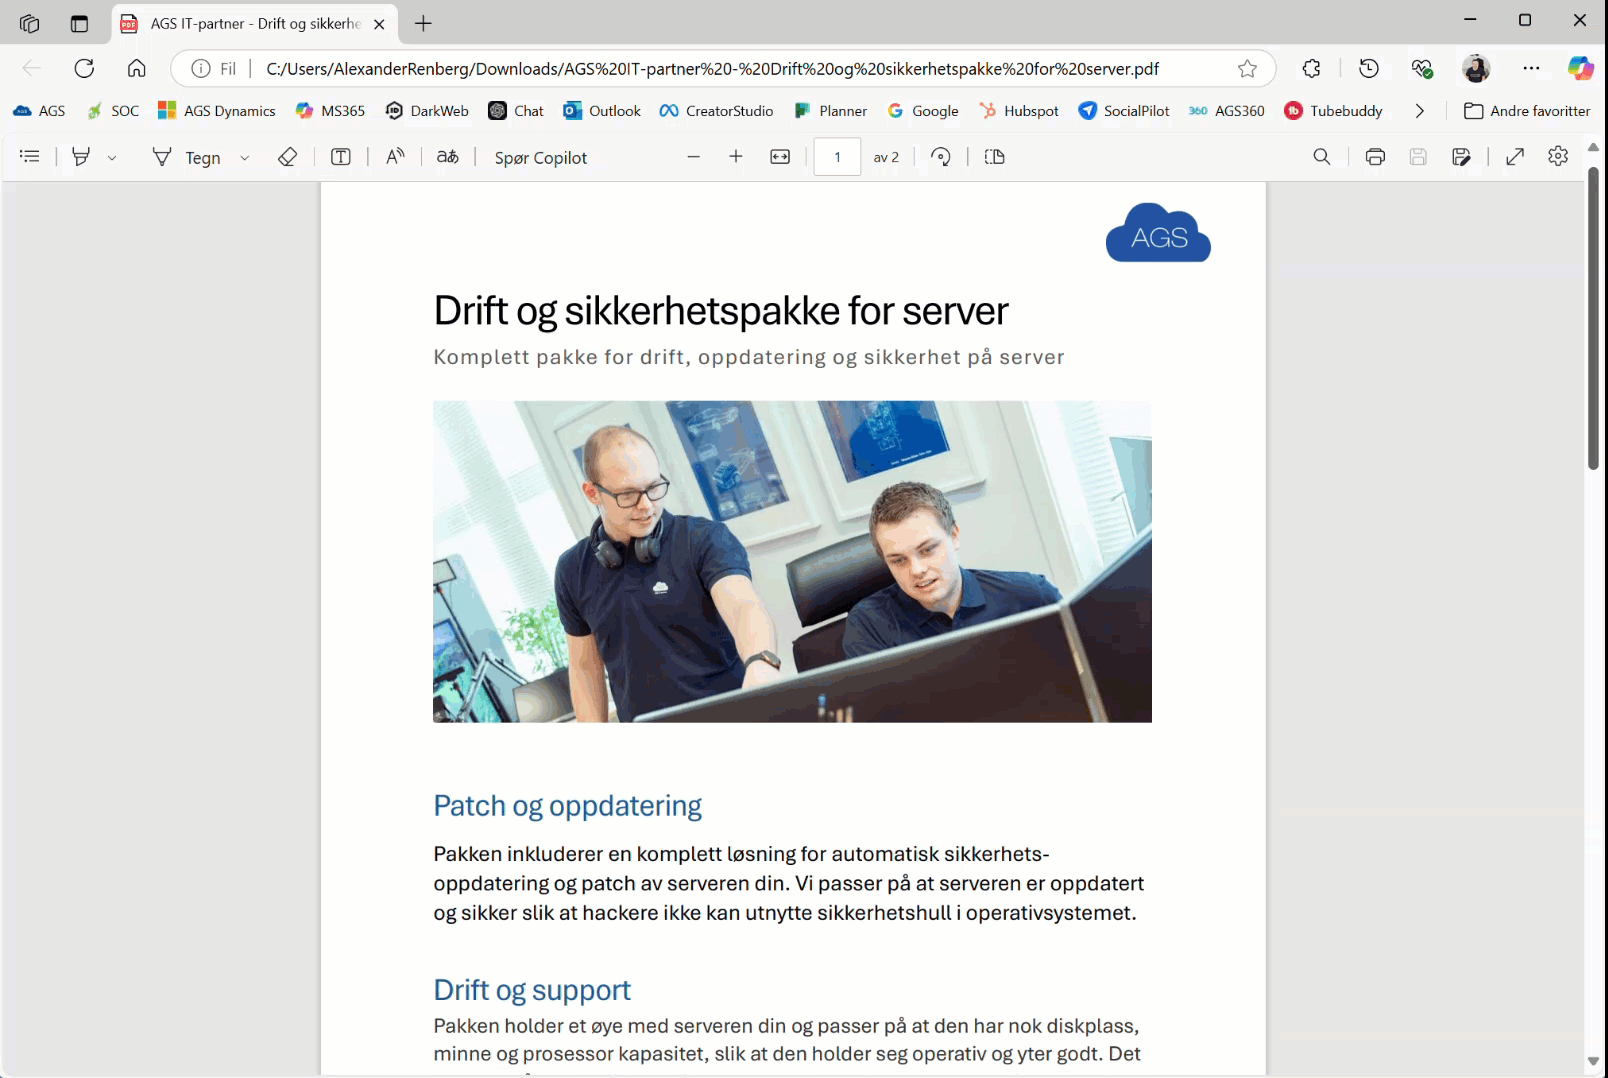The image size is (1608, 1078).
Task: Open Copilot sidebar icon
Action: (x=1581, y=68)
